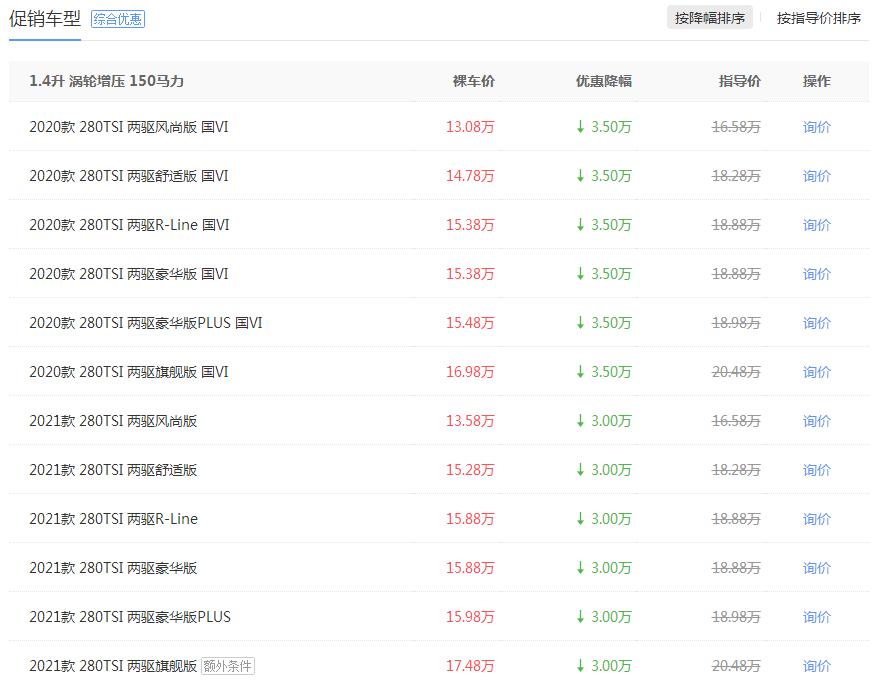Click 询价 for 2021款 两驱豪华版PLUS
This screenshot has height=686, width=880.
(x=817, y=617)
